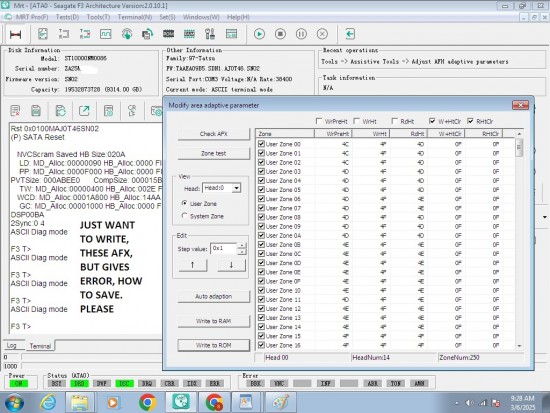Click the Stop toolbar button
The image size is (550, 413).
point(280,34)
